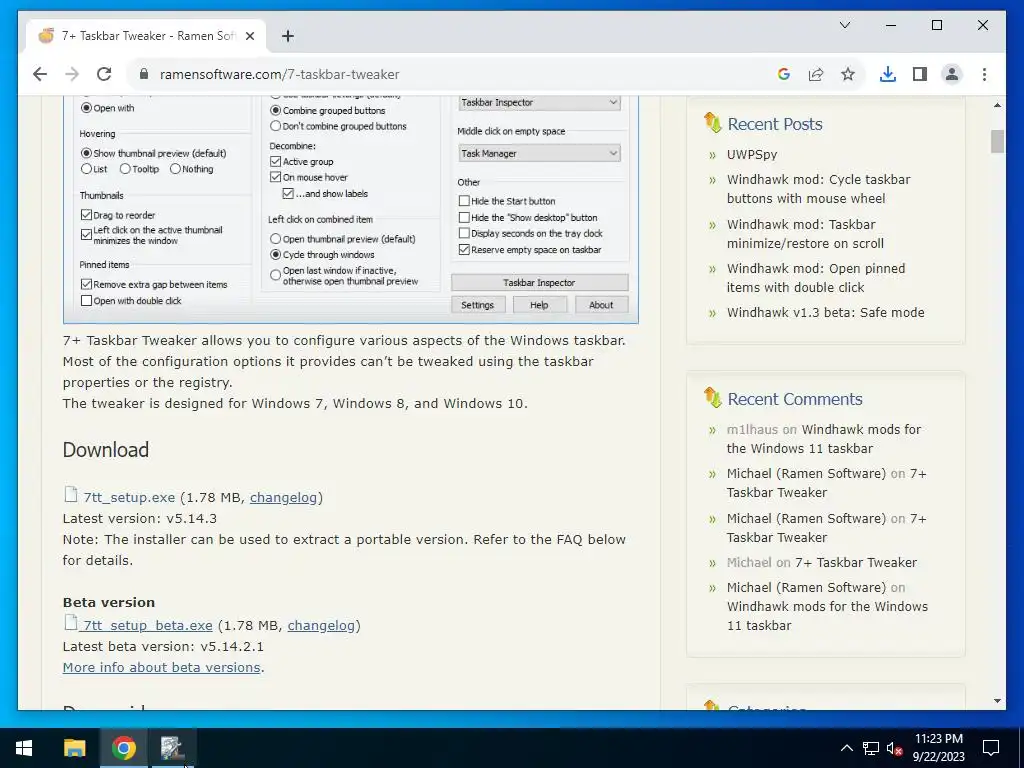Viewport: 1024px width, 768px height.
Task: Click the forward navigation arrow
Action: coord(72,74)
